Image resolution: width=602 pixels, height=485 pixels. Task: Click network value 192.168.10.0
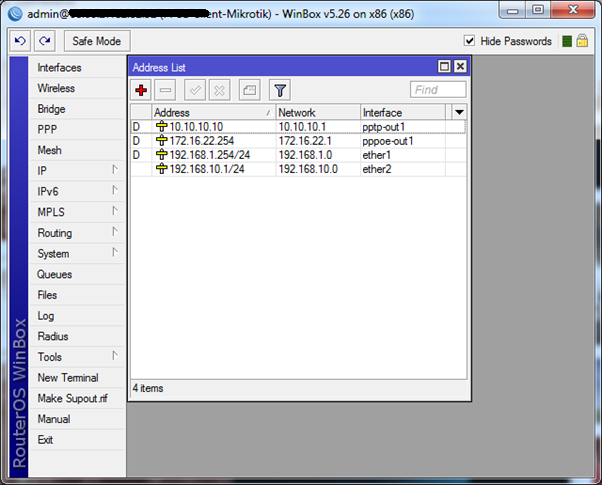coord(308,169)
